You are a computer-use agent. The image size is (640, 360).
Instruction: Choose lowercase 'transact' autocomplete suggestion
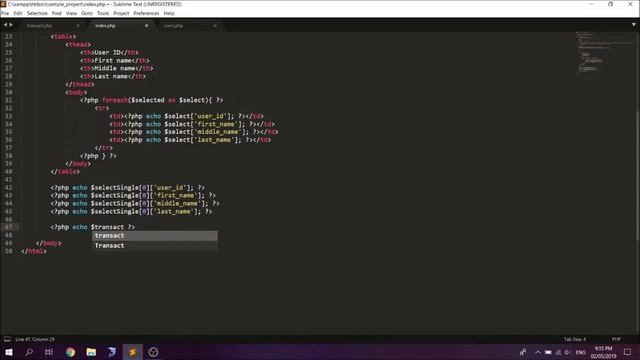click(155, 236)
